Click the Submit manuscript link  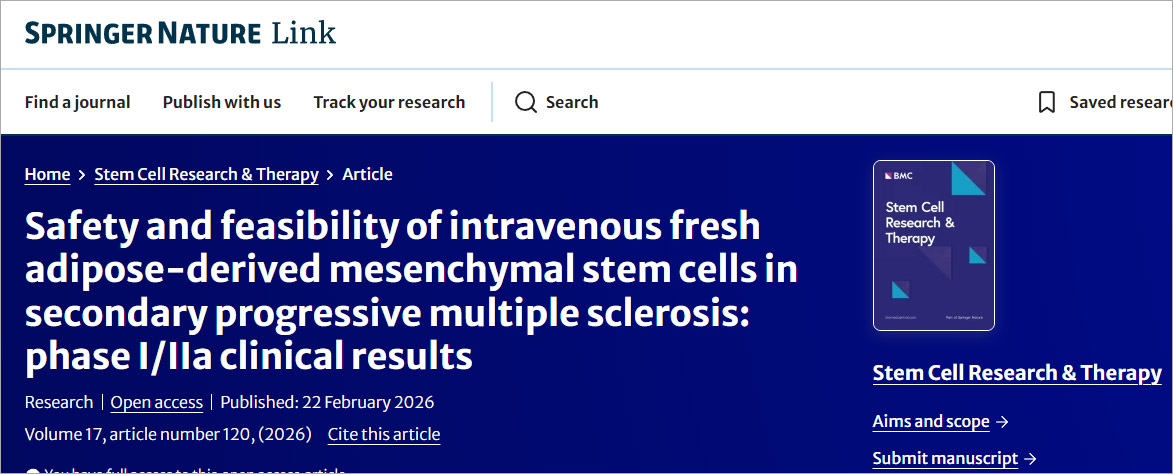pos(944,458)
